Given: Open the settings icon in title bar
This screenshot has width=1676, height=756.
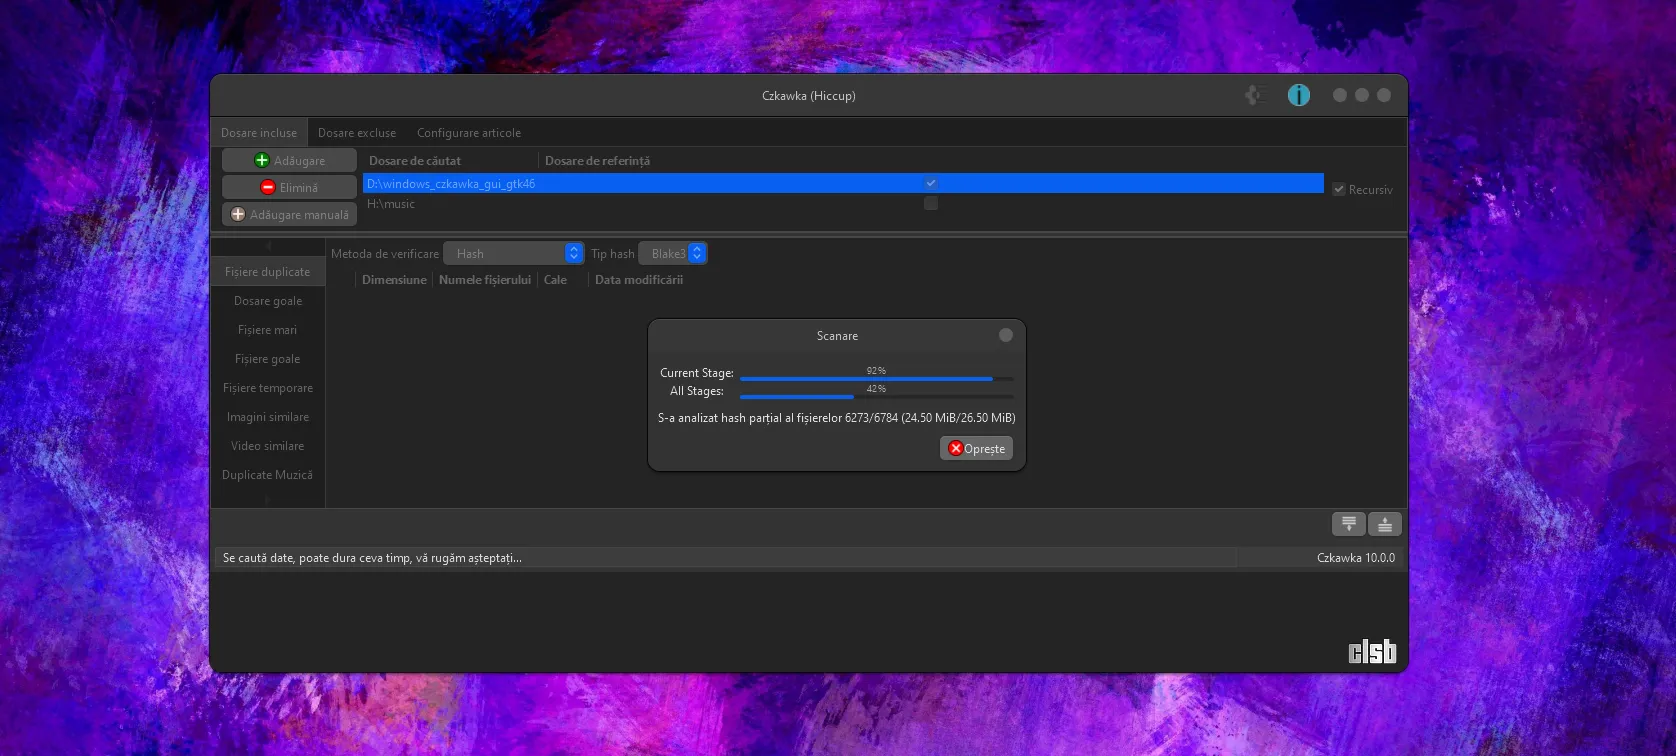Looking at the screenshot, I should [1256, 95].
